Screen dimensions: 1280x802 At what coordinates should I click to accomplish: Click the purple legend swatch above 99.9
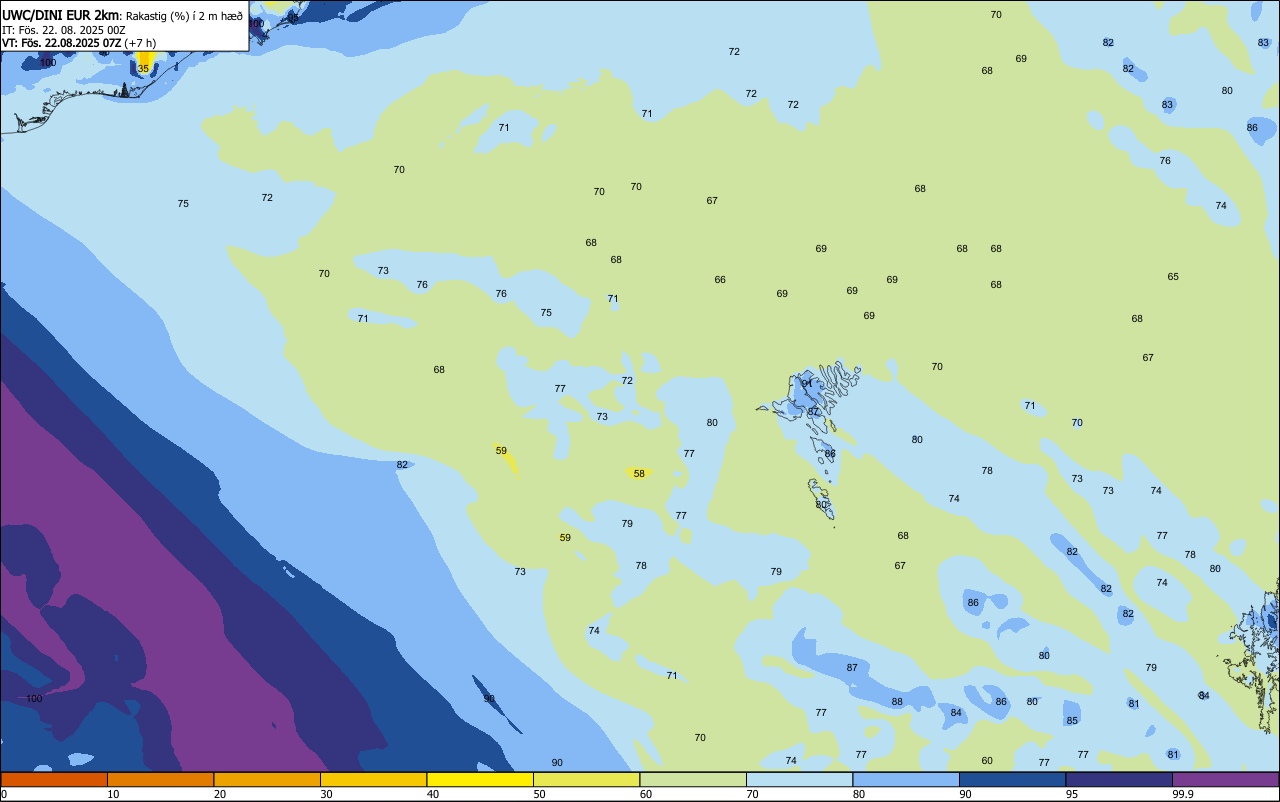tap(1225, 779)
